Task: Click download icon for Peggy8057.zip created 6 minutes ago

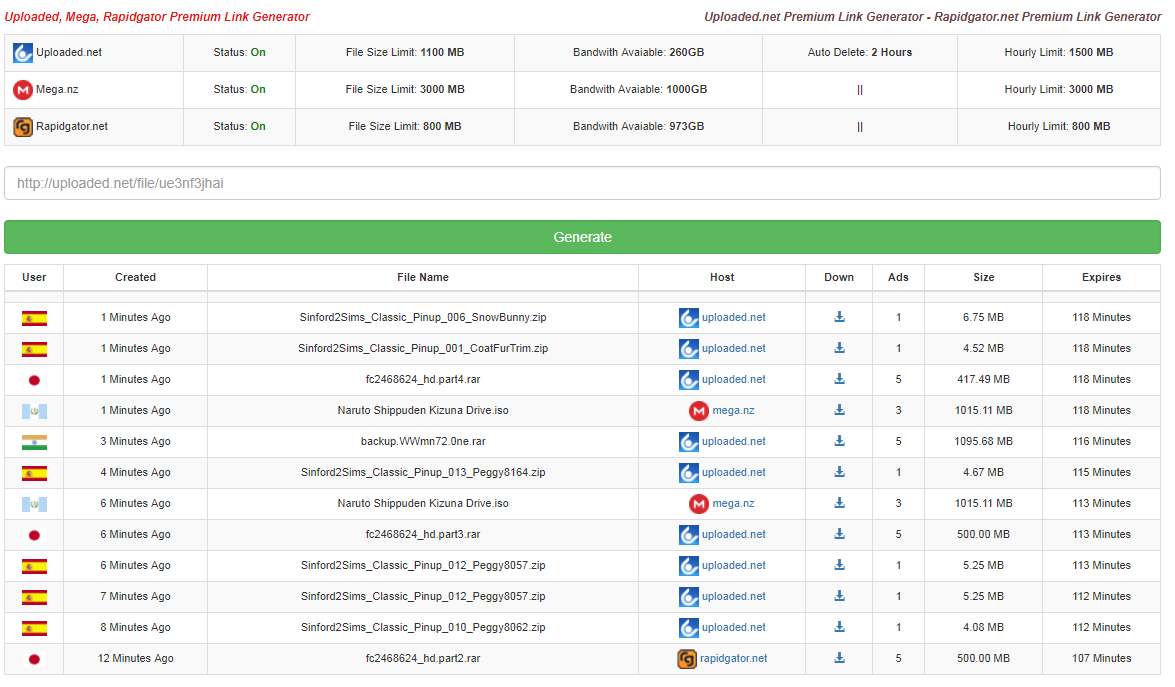Action: pos(839,565)
